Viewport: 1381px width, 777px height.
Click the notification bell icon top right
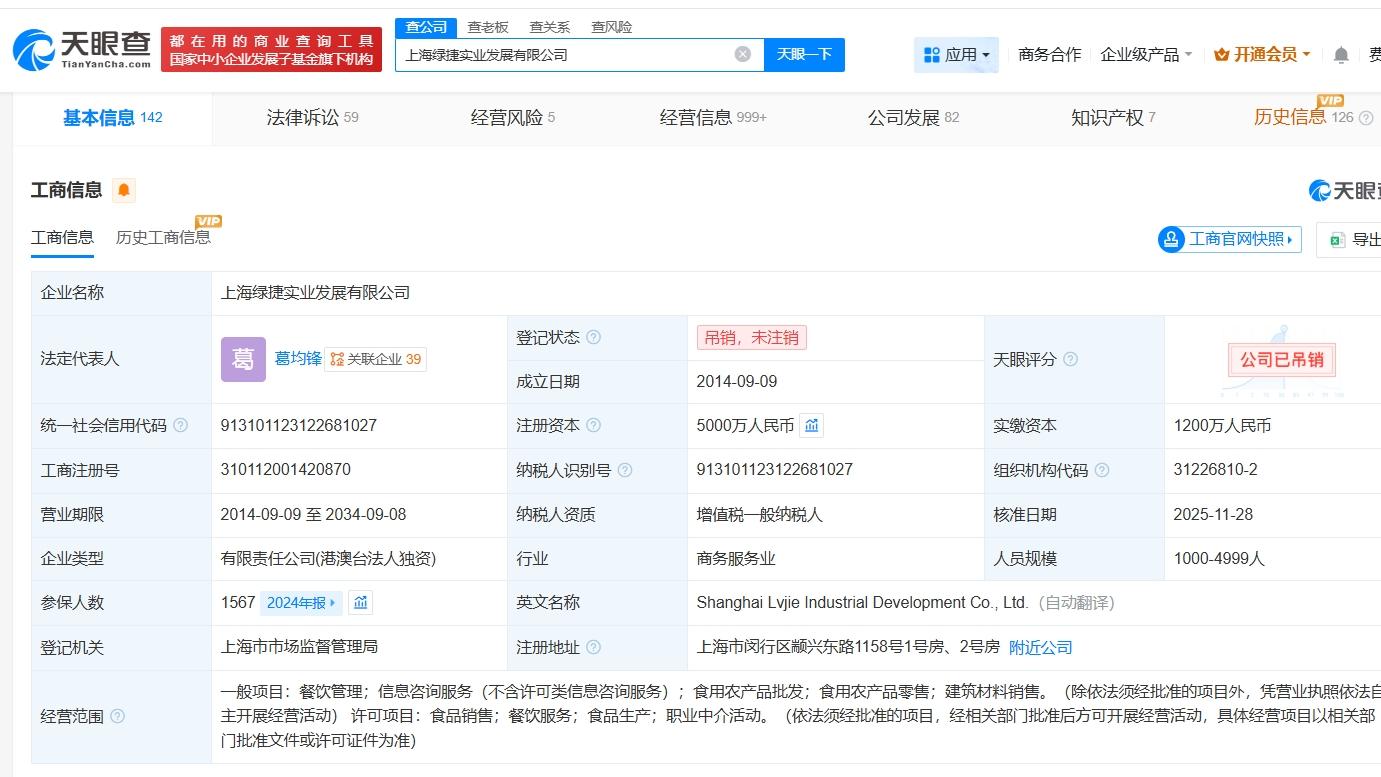[1340, 56]
